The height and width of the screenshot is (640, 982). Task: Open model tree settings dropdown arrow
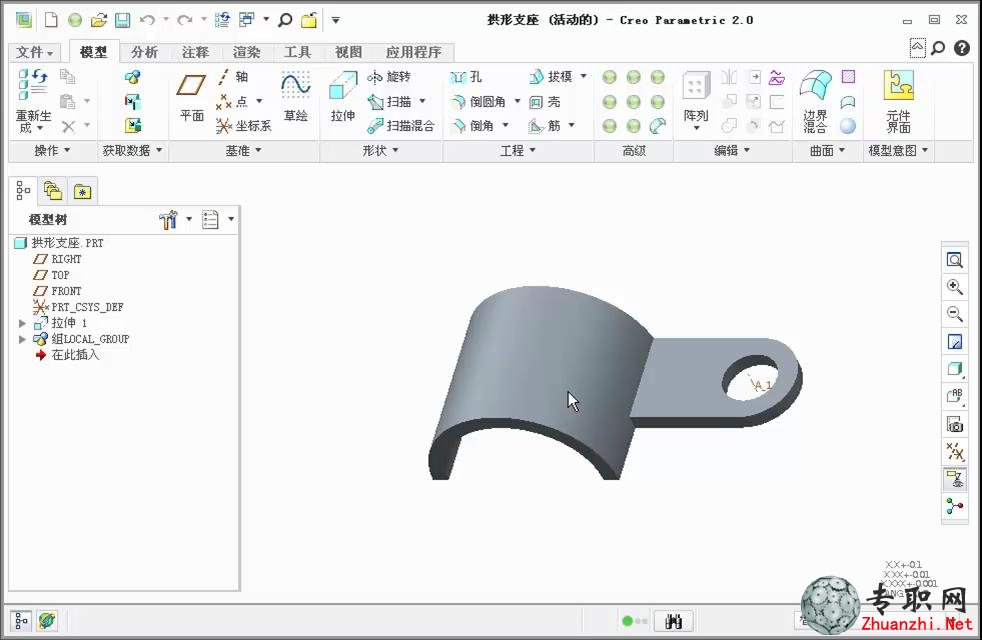[x=189, y=219]
